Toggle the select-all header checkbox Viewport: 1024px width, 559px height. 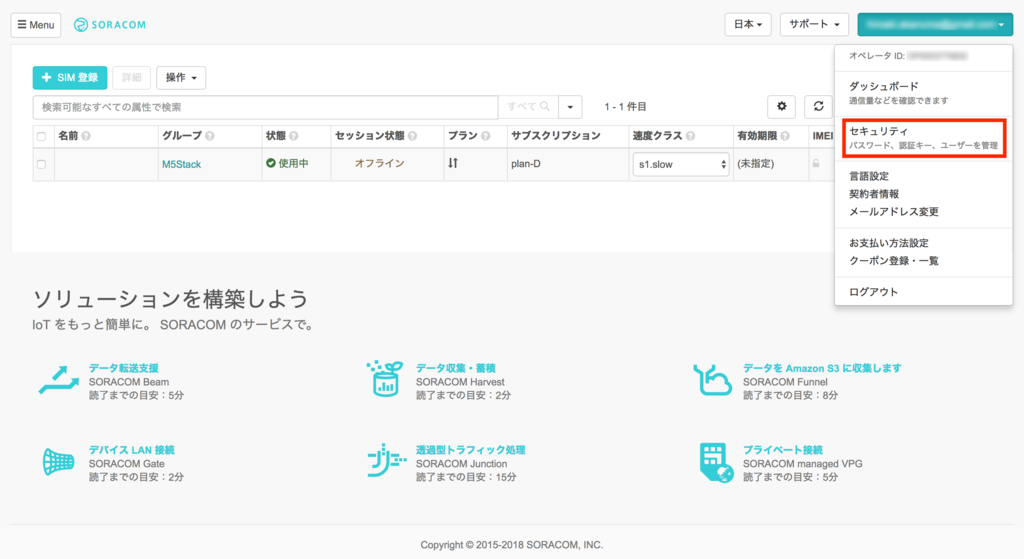[42, 136]
